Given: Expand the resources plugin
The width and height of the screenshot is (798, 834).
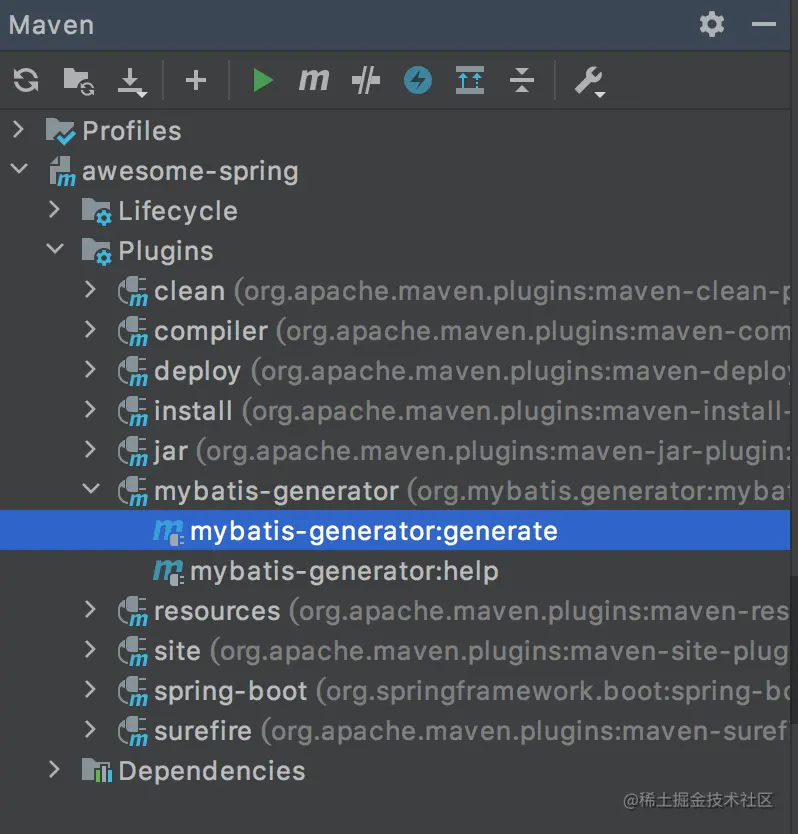Looking at the screenshot, I should [90, 610].
